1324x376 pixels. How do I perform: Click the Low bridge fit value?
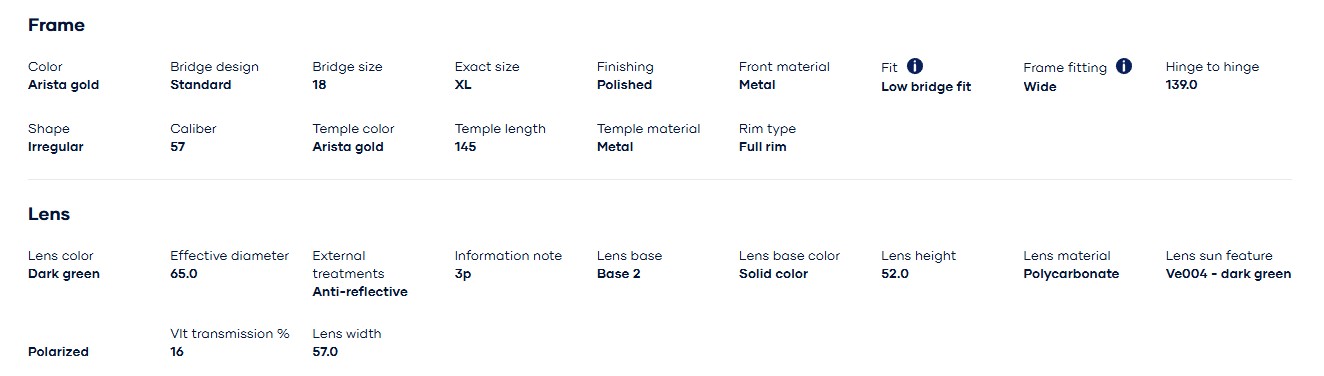pos(926,87)
